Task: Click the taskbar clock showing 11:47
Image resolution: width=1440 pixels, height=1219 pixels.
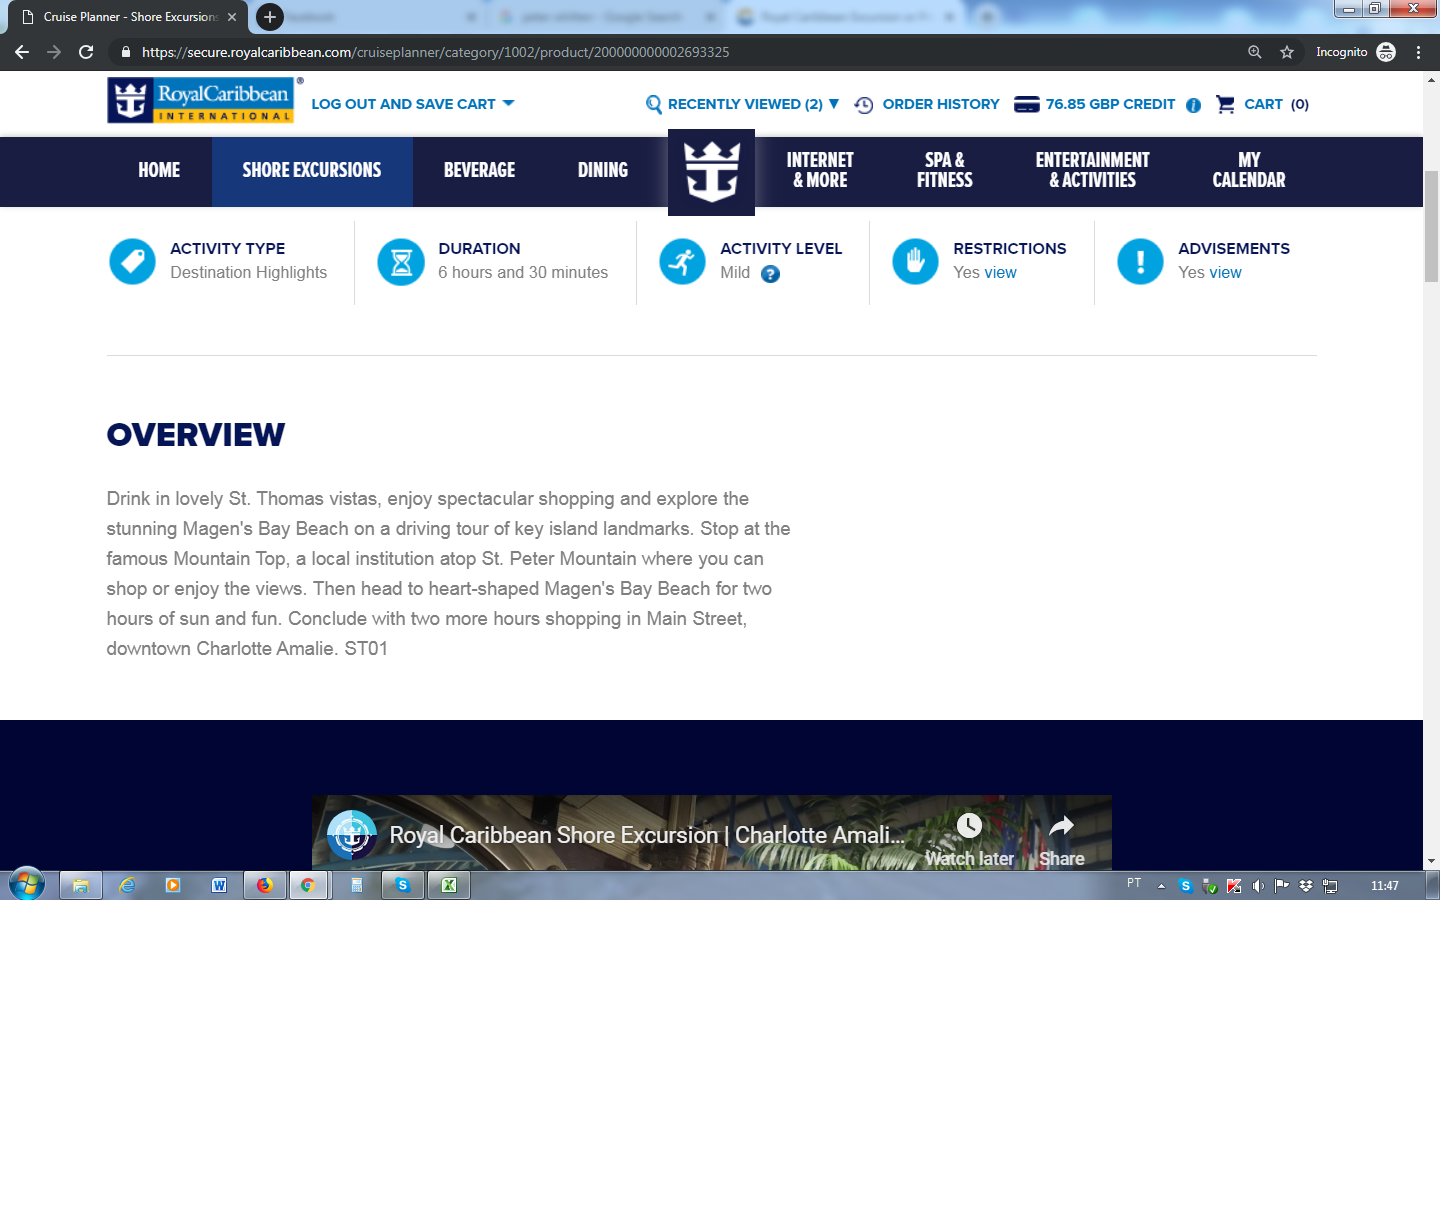Action: (x=1384, y=886)
